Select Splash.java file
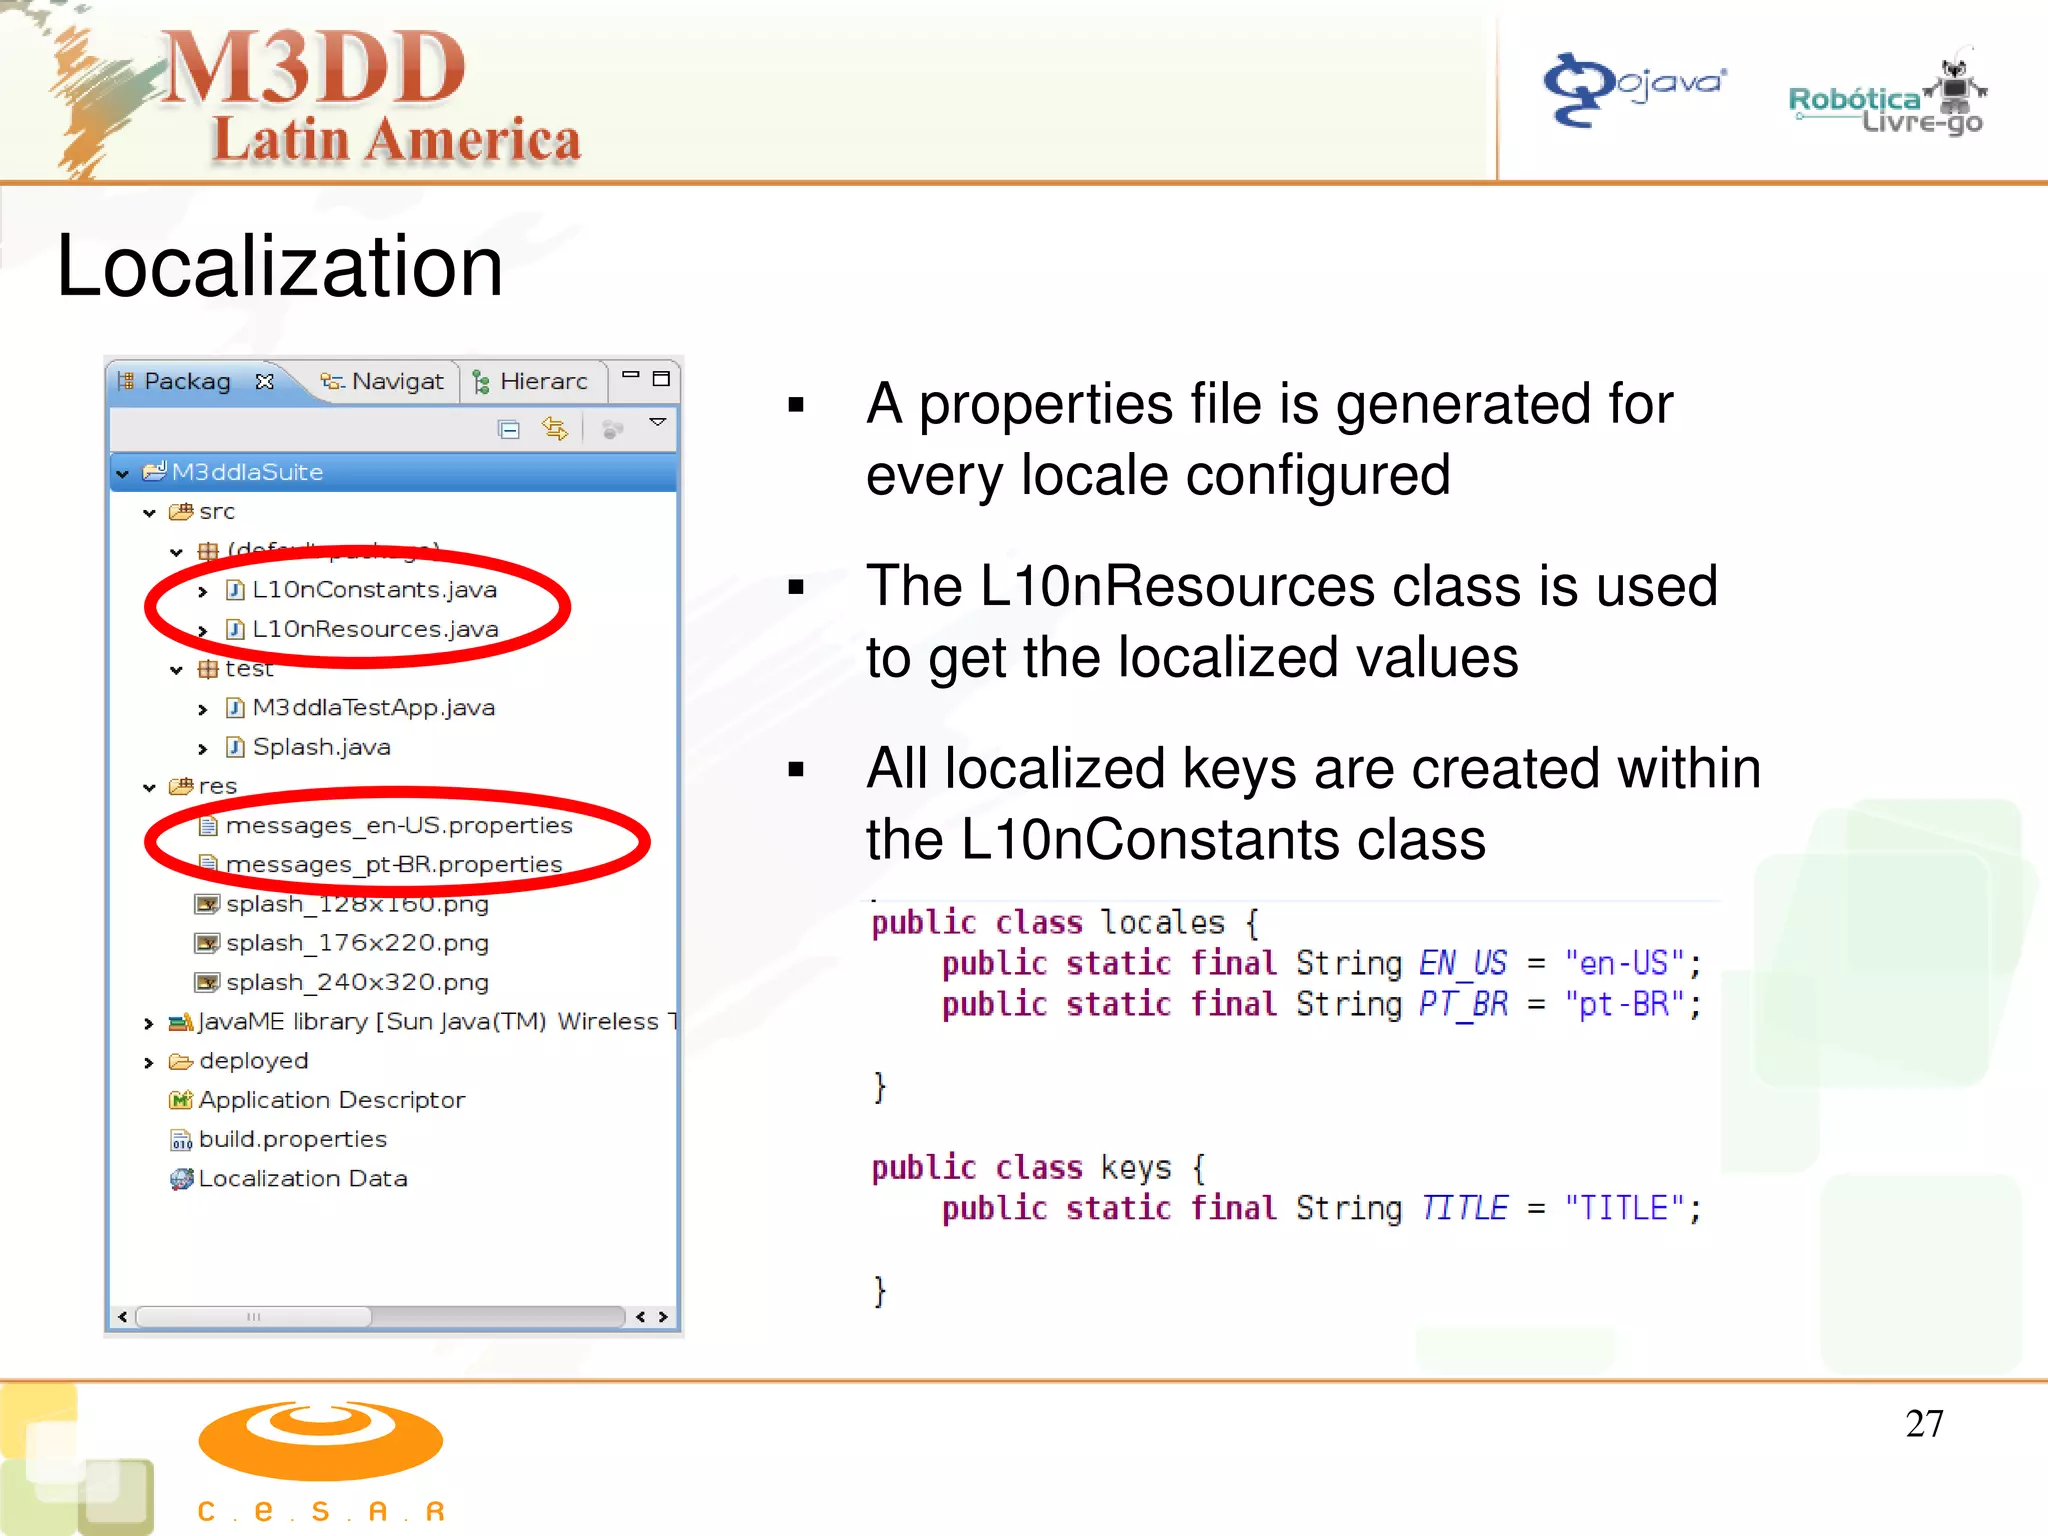This screenshot has width=2048, height=1536. tap(322, 747)
